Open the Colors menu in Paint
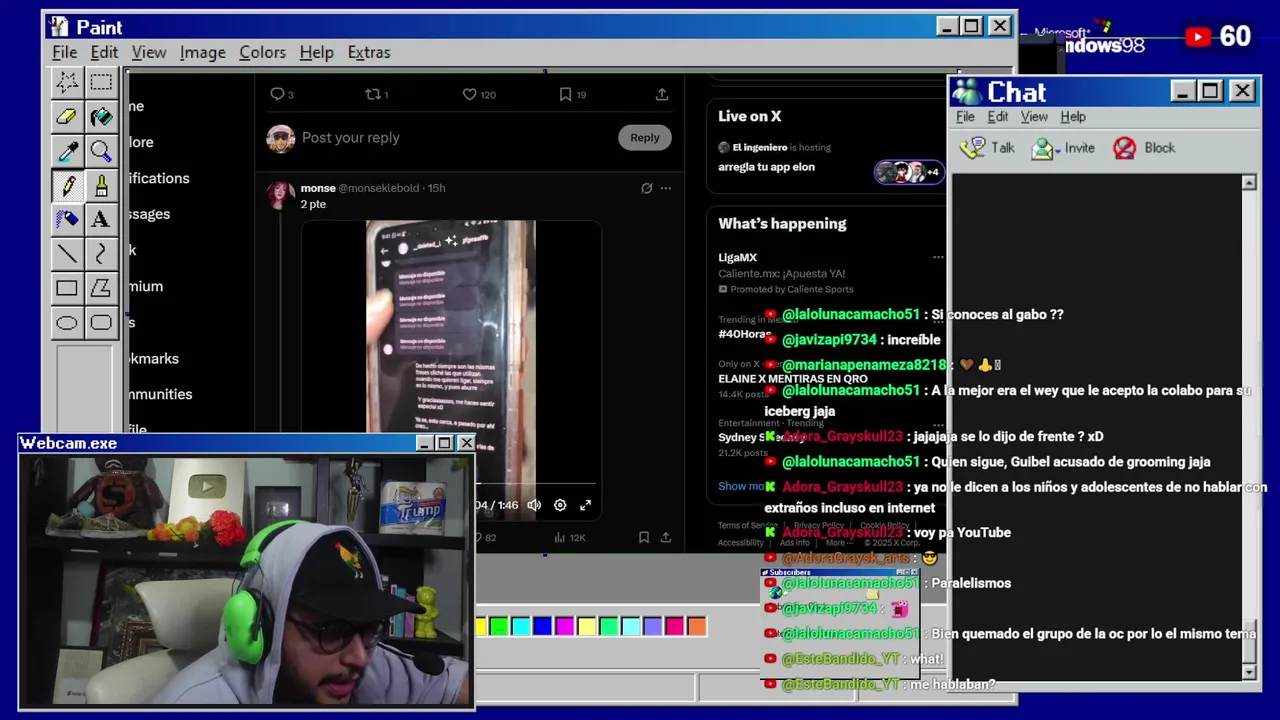 click(262, 52)
